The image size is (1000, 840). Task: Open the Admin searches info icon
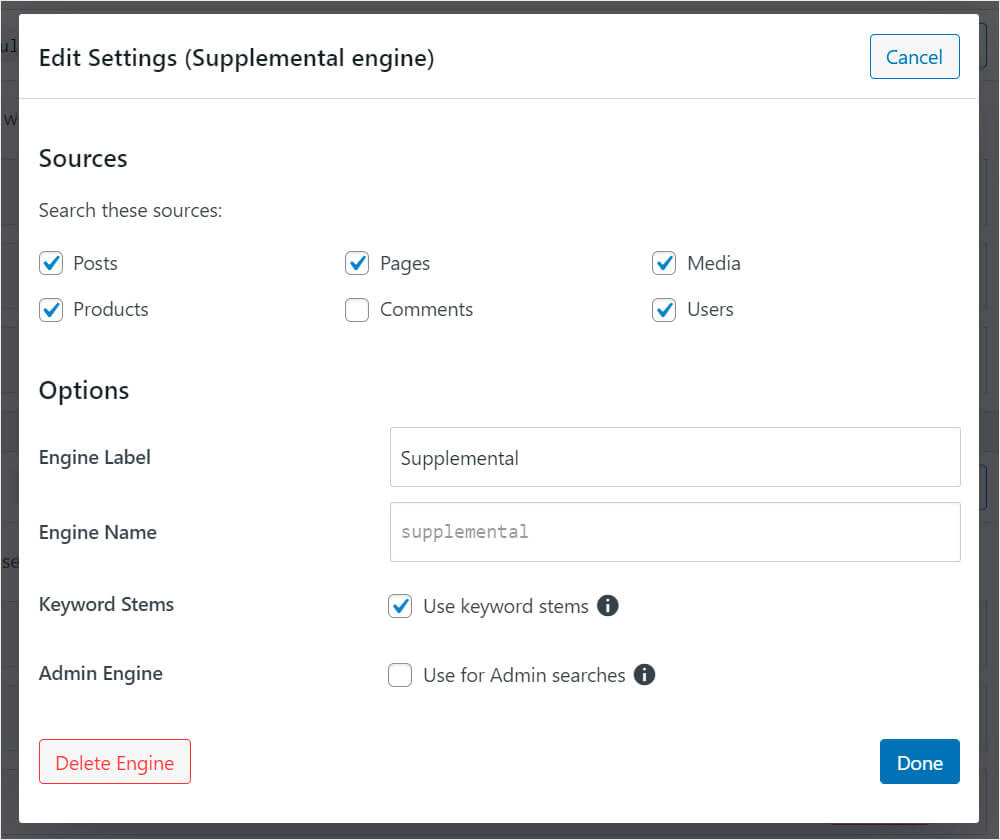644,674
